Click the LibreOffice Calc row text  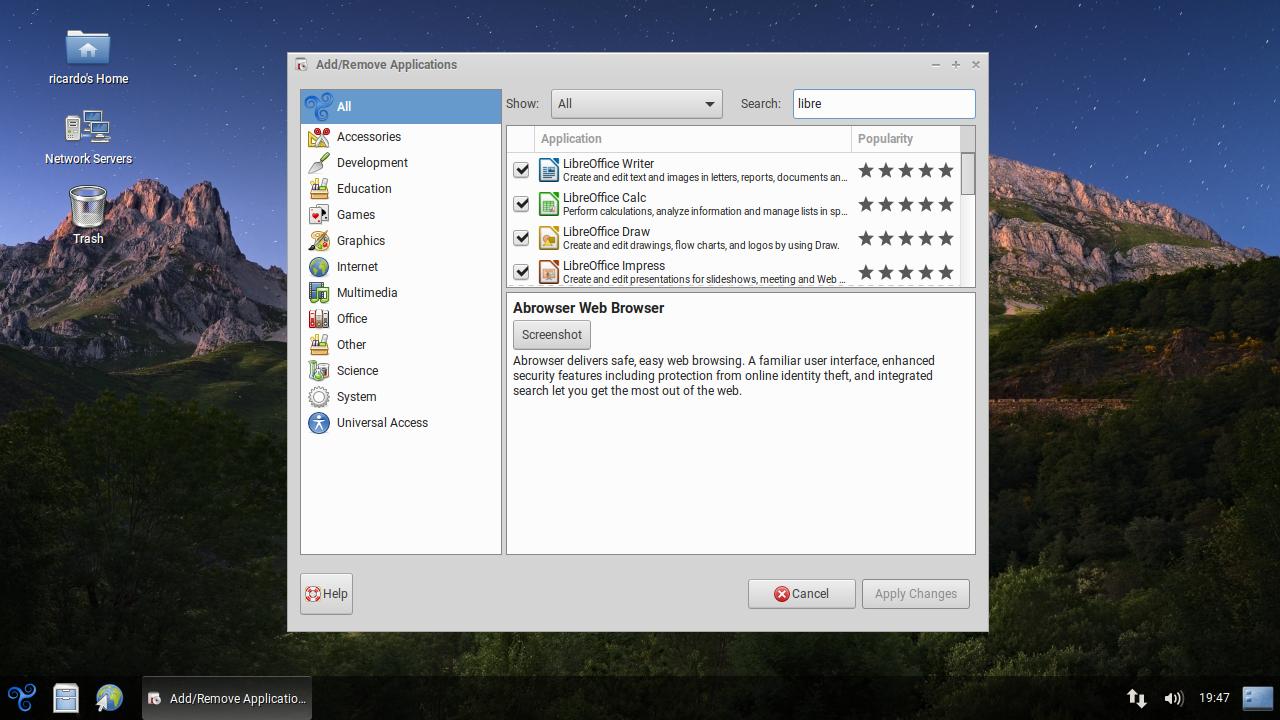coord(704,204)
